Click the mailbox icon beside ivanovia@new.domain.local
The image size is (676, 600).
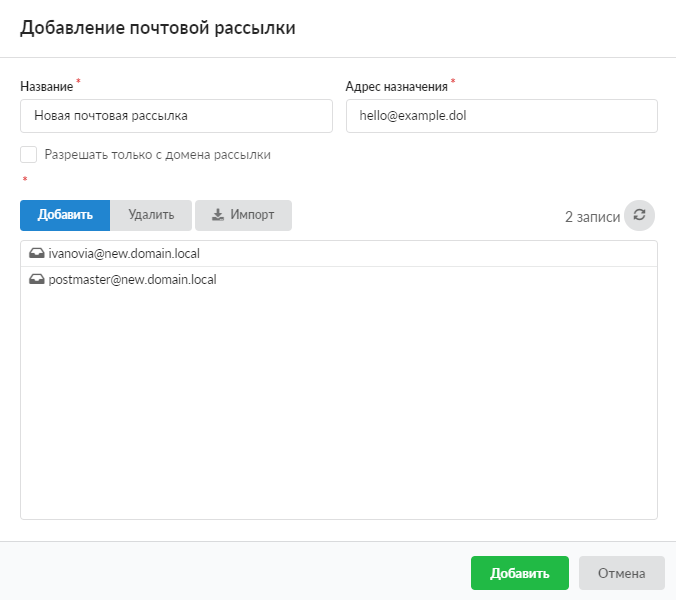pyautogui.click(x=37, y=253)
